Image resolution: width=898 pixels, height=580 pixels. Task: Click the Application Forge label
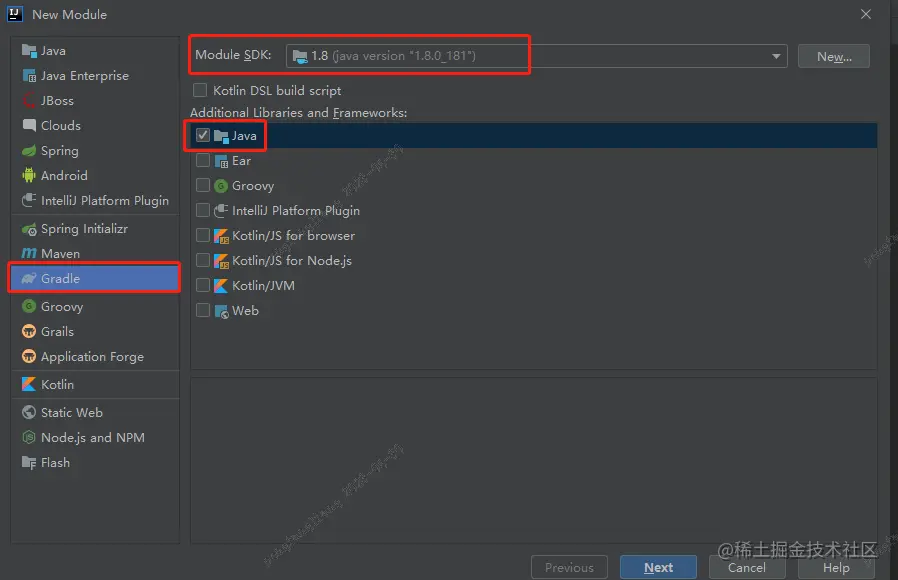pyautogui.click(x=92, y=357)
